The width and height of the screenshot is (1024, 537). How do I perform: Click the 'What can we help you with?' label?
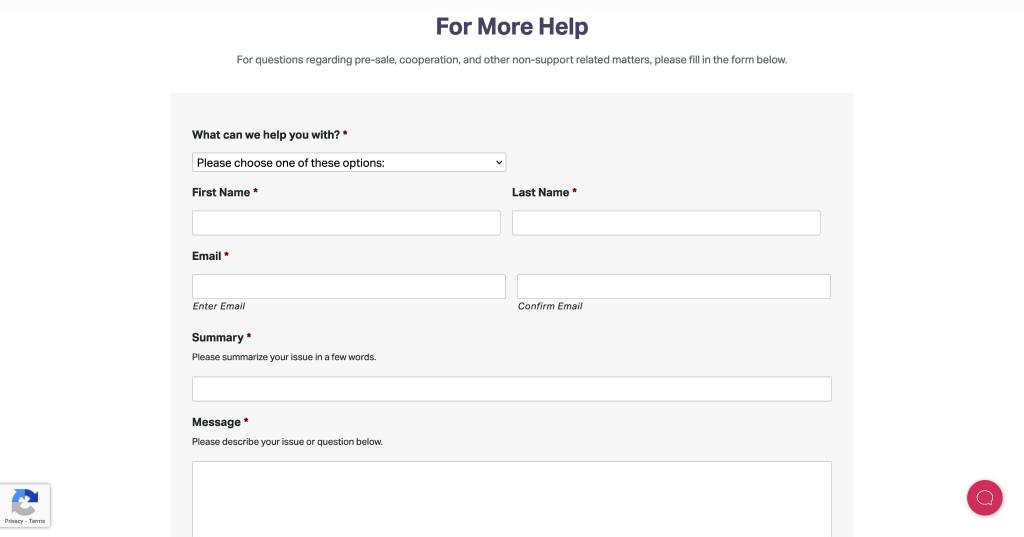click(x=266, y=135)
